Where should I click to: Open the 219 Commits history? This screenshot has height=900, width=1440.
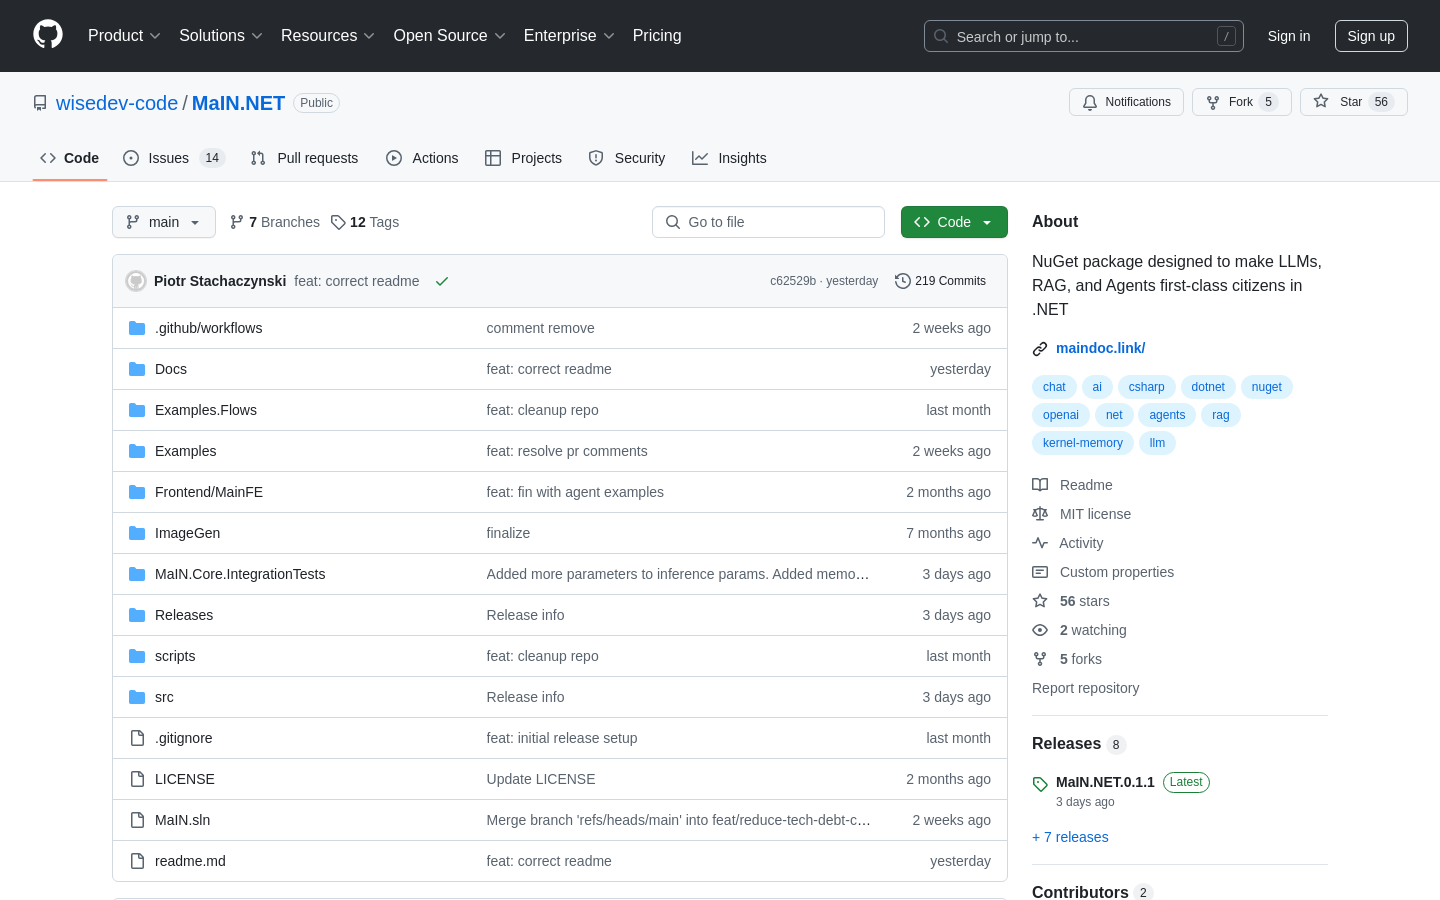click(x=941, y=281)
